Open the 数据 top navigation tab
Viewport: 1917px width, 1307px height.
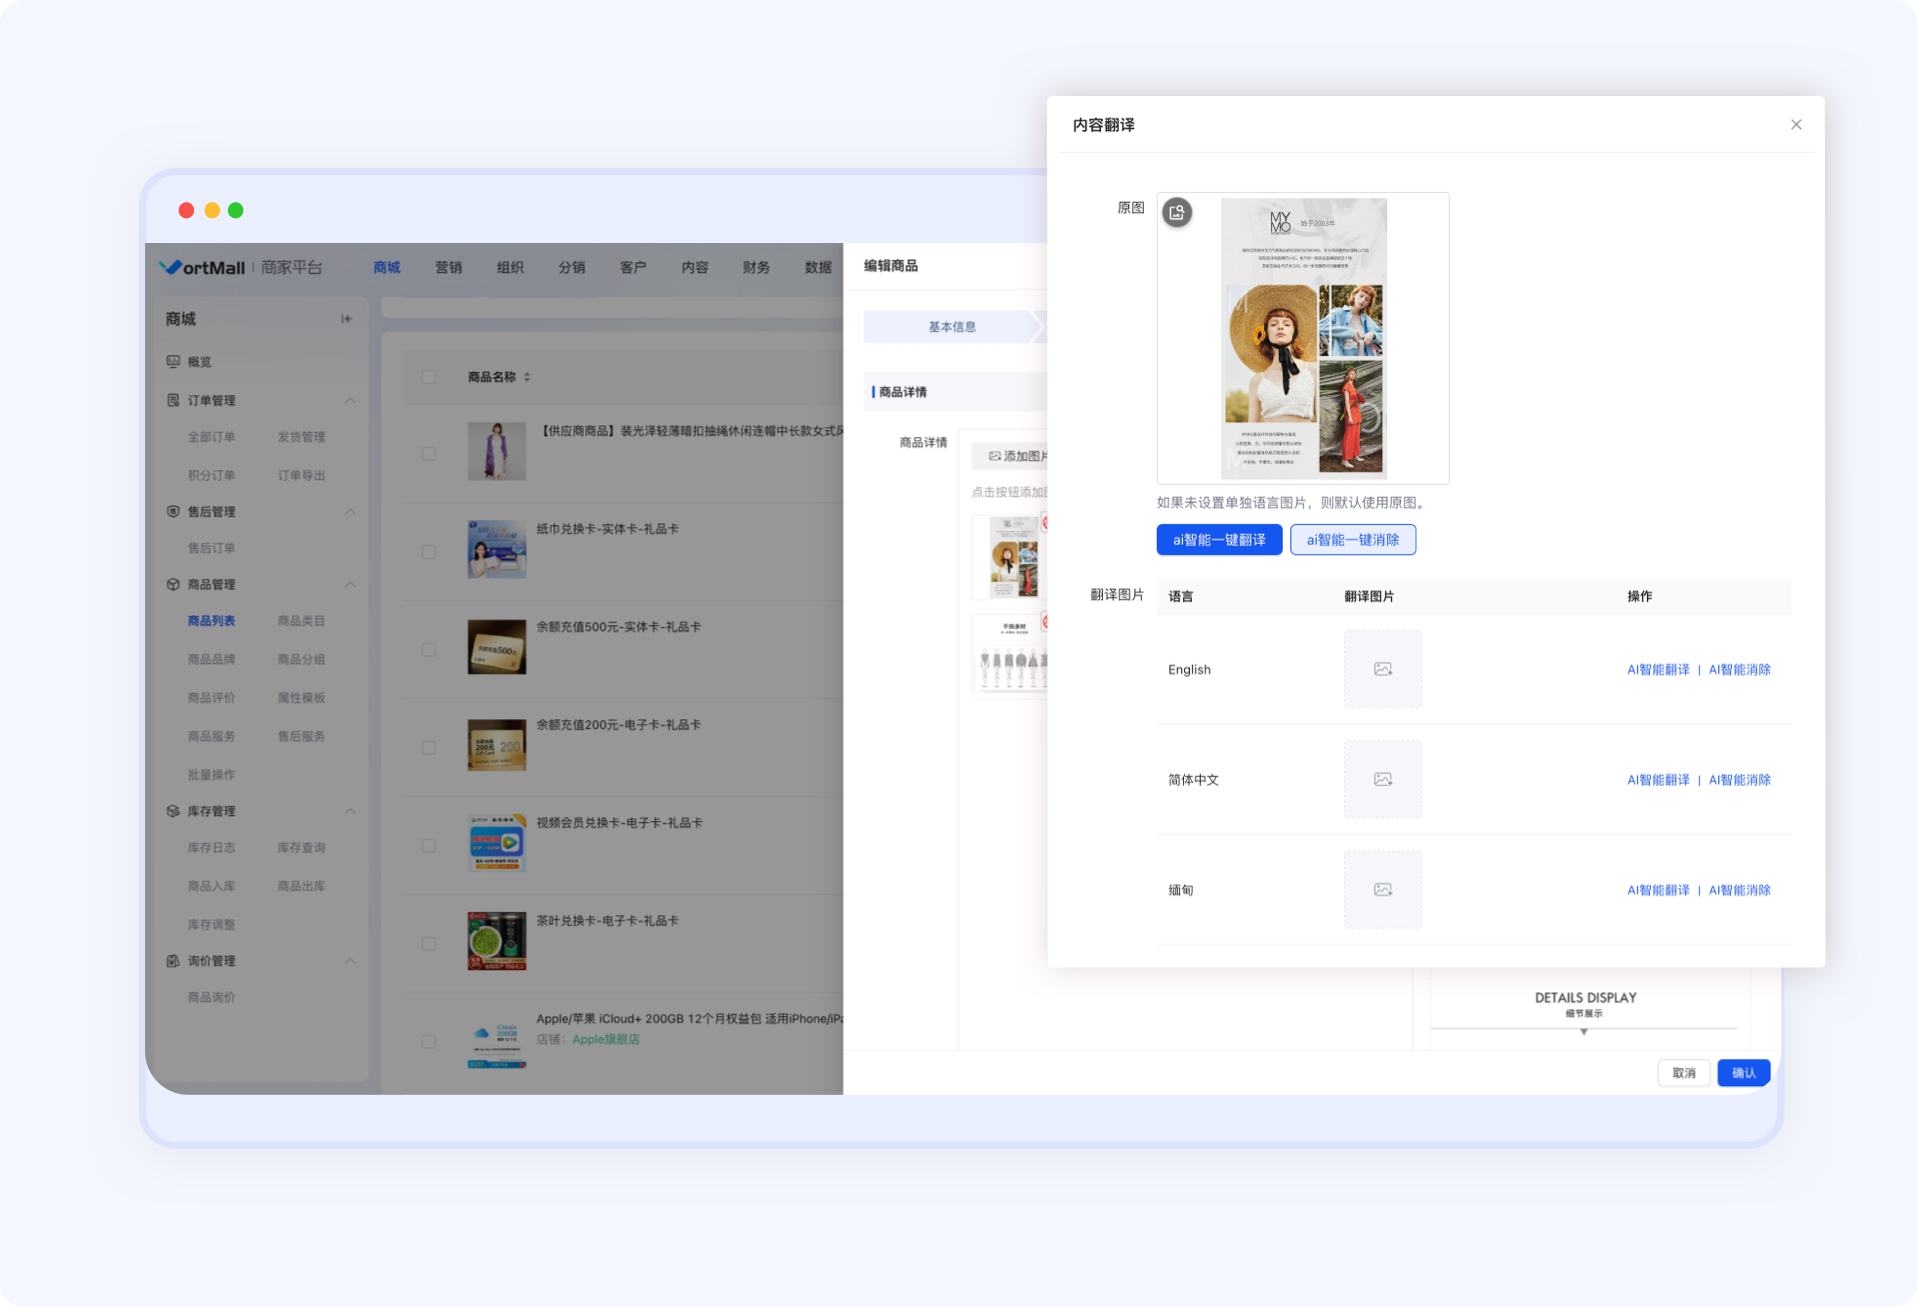[x=818, y=267]
